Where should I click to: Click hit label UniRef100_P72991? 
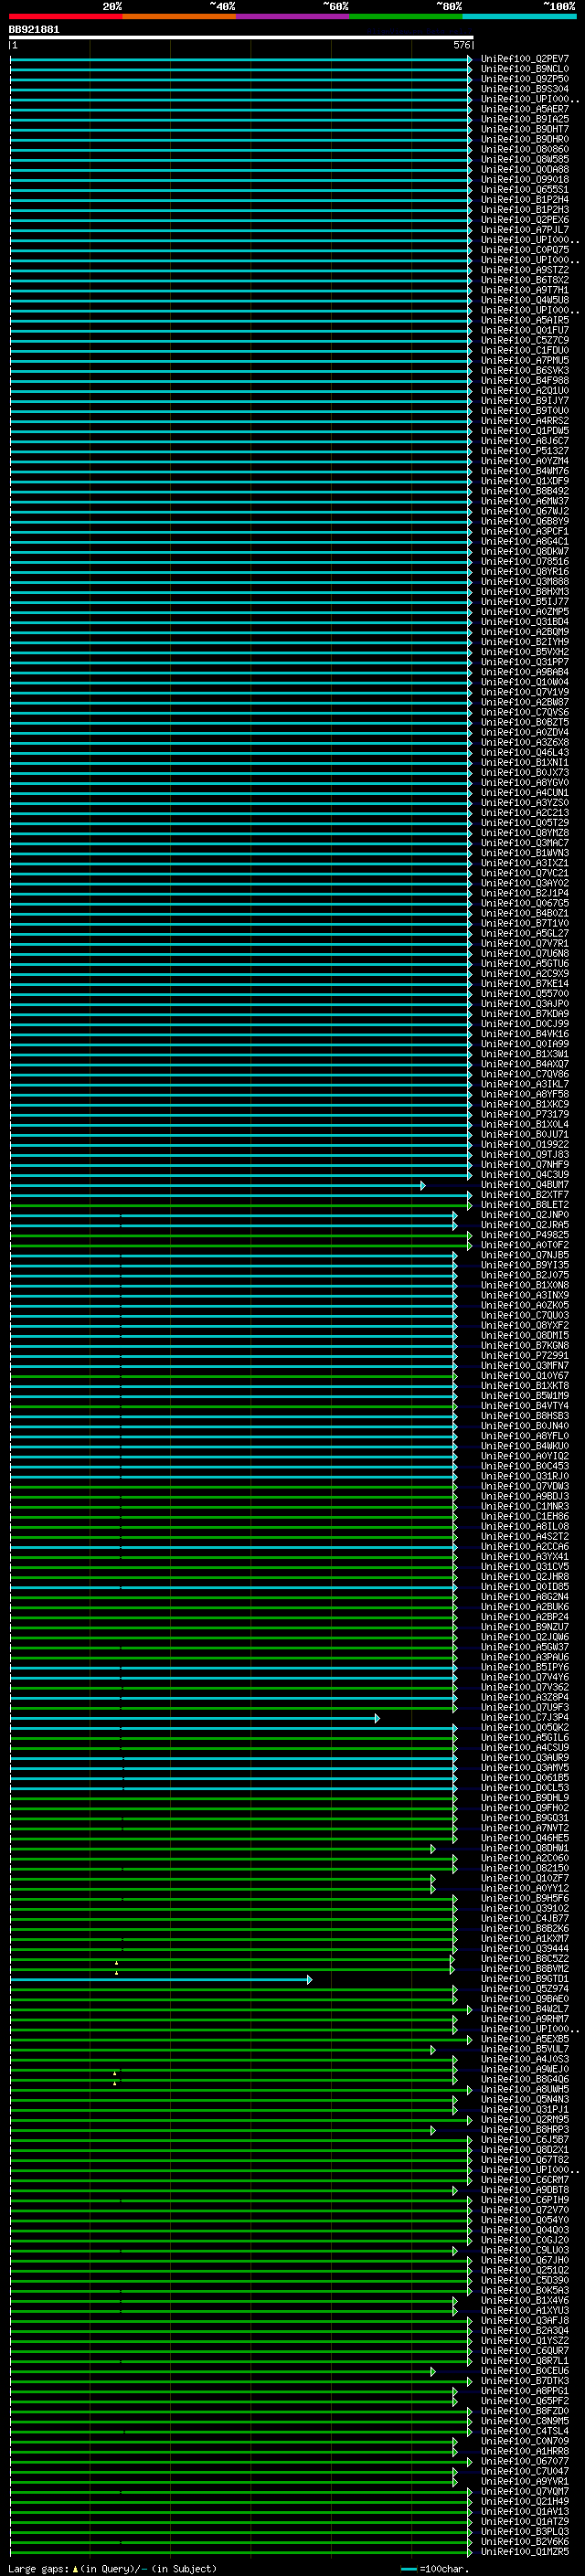pyautogui.click(x=524, y=1356)
